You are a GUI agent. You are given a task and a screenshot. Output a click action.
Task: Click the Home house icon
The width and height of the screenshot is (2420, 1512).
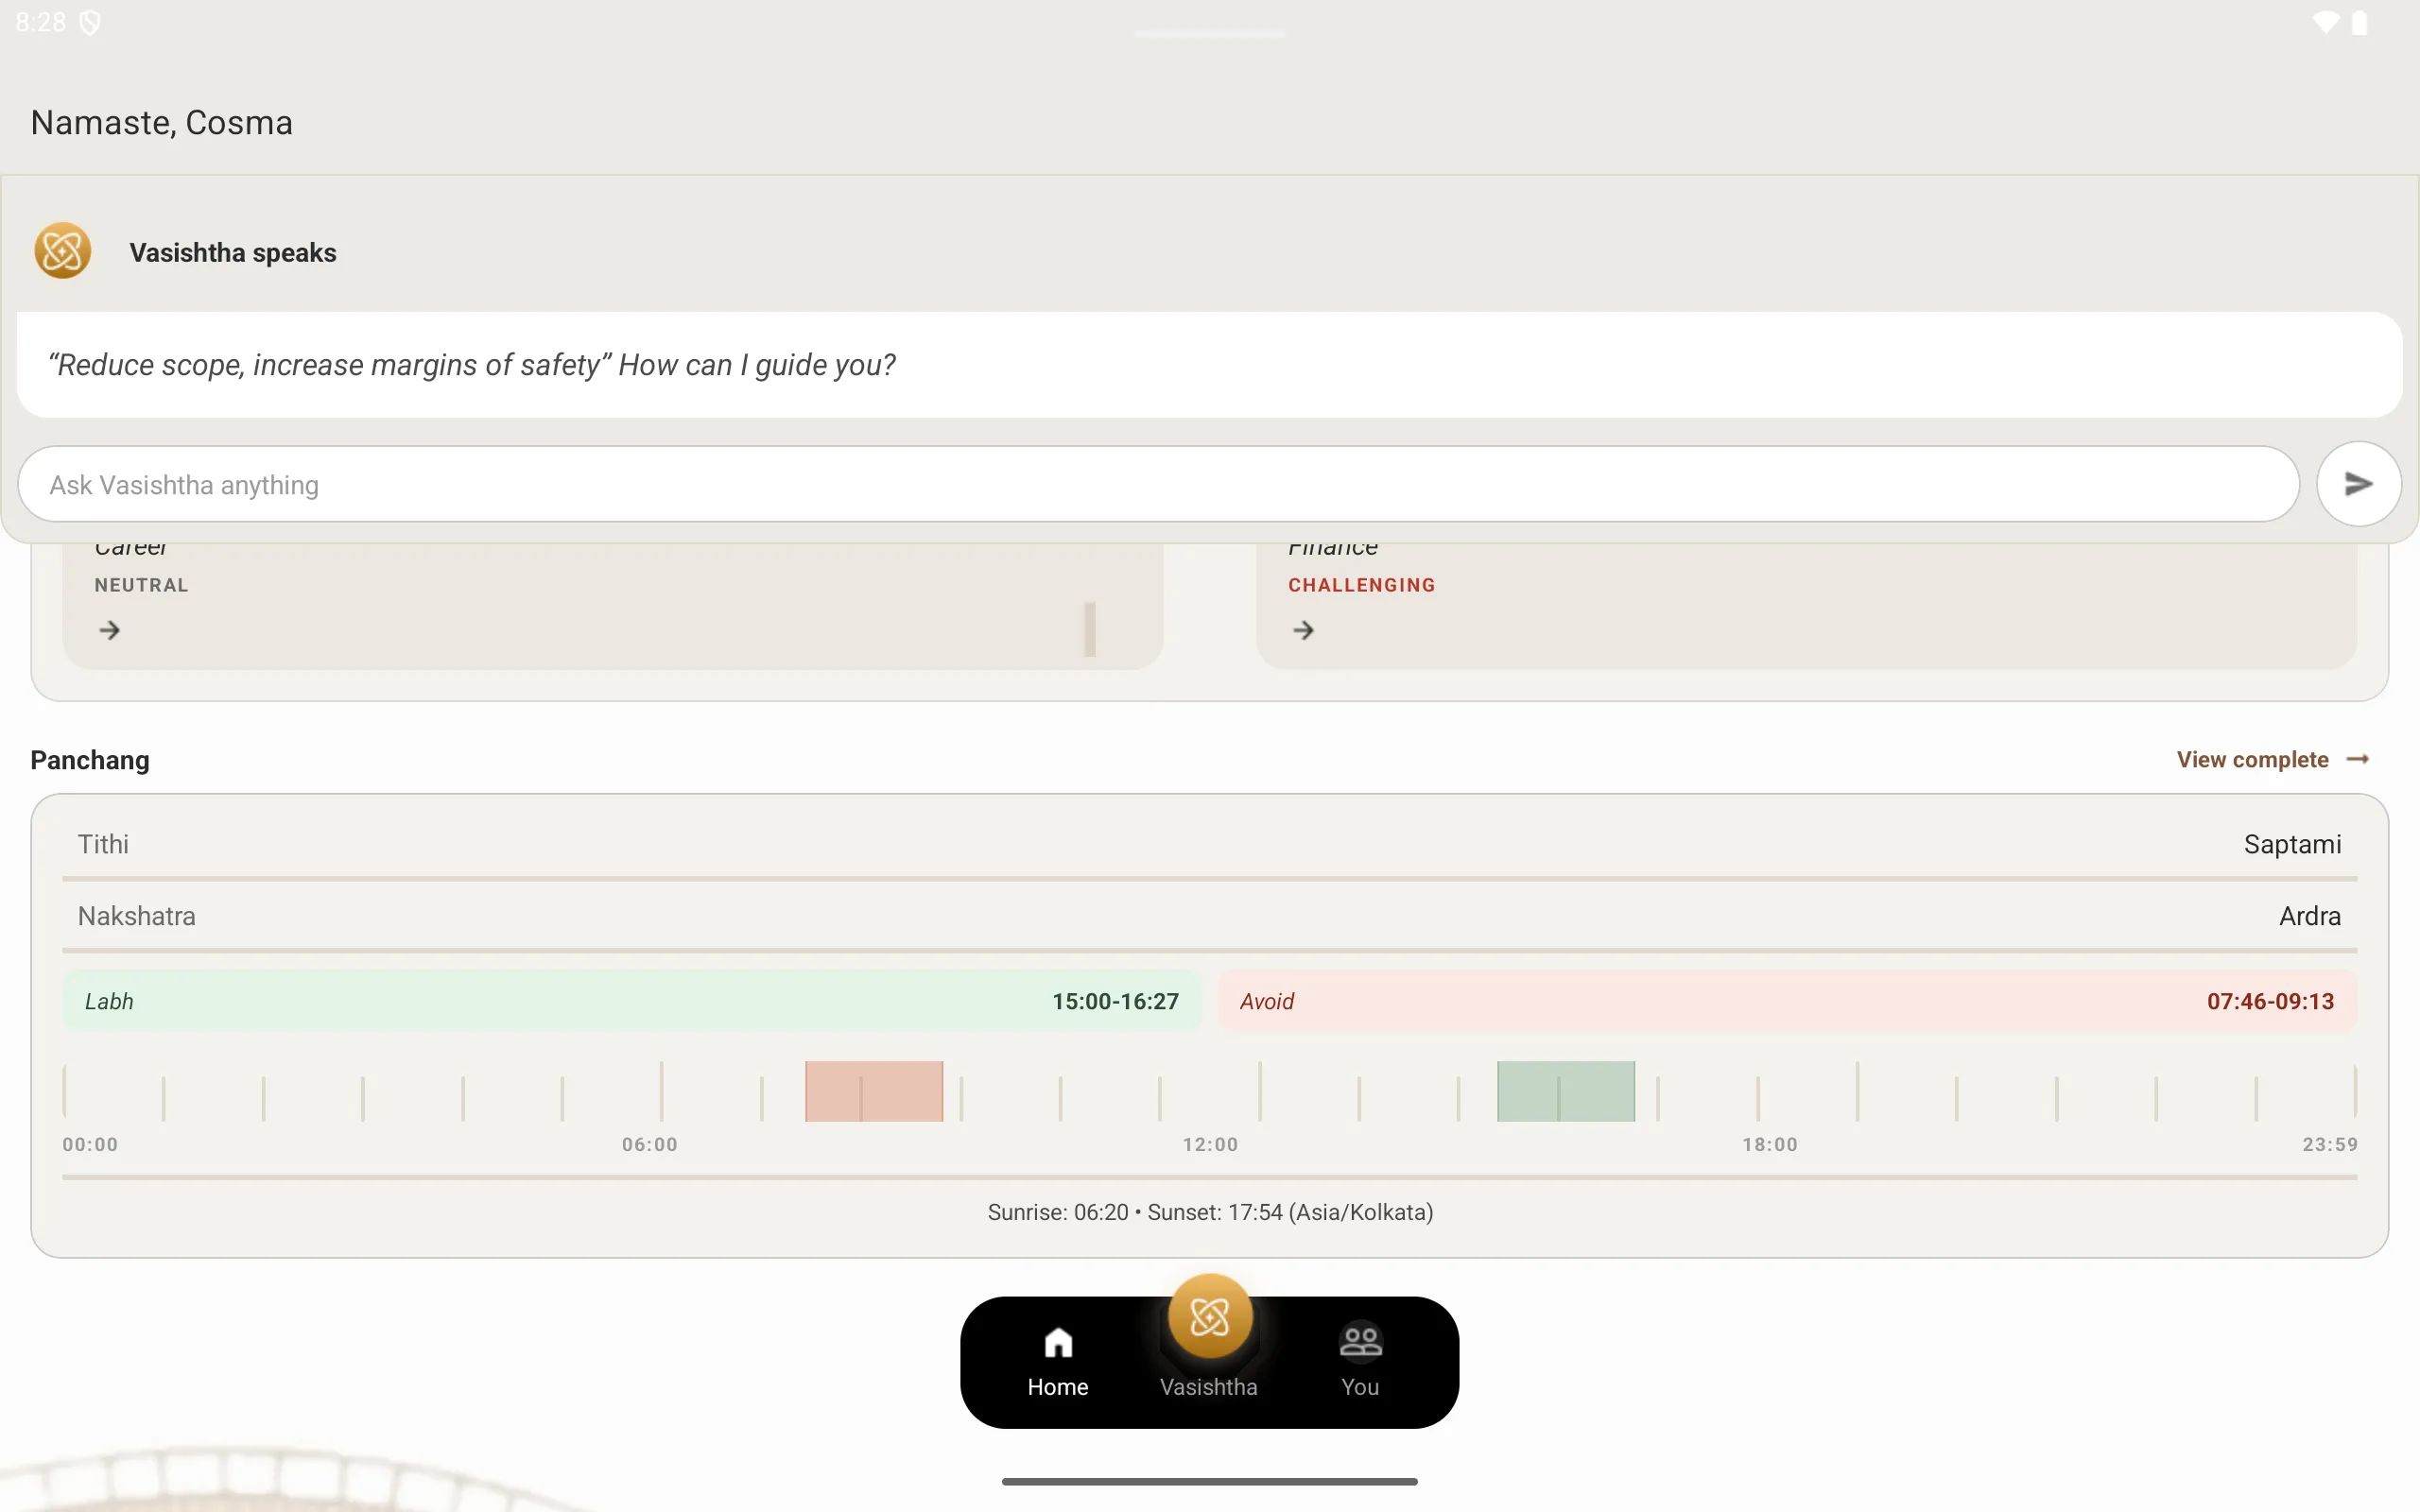[x=1058, y=1342]
